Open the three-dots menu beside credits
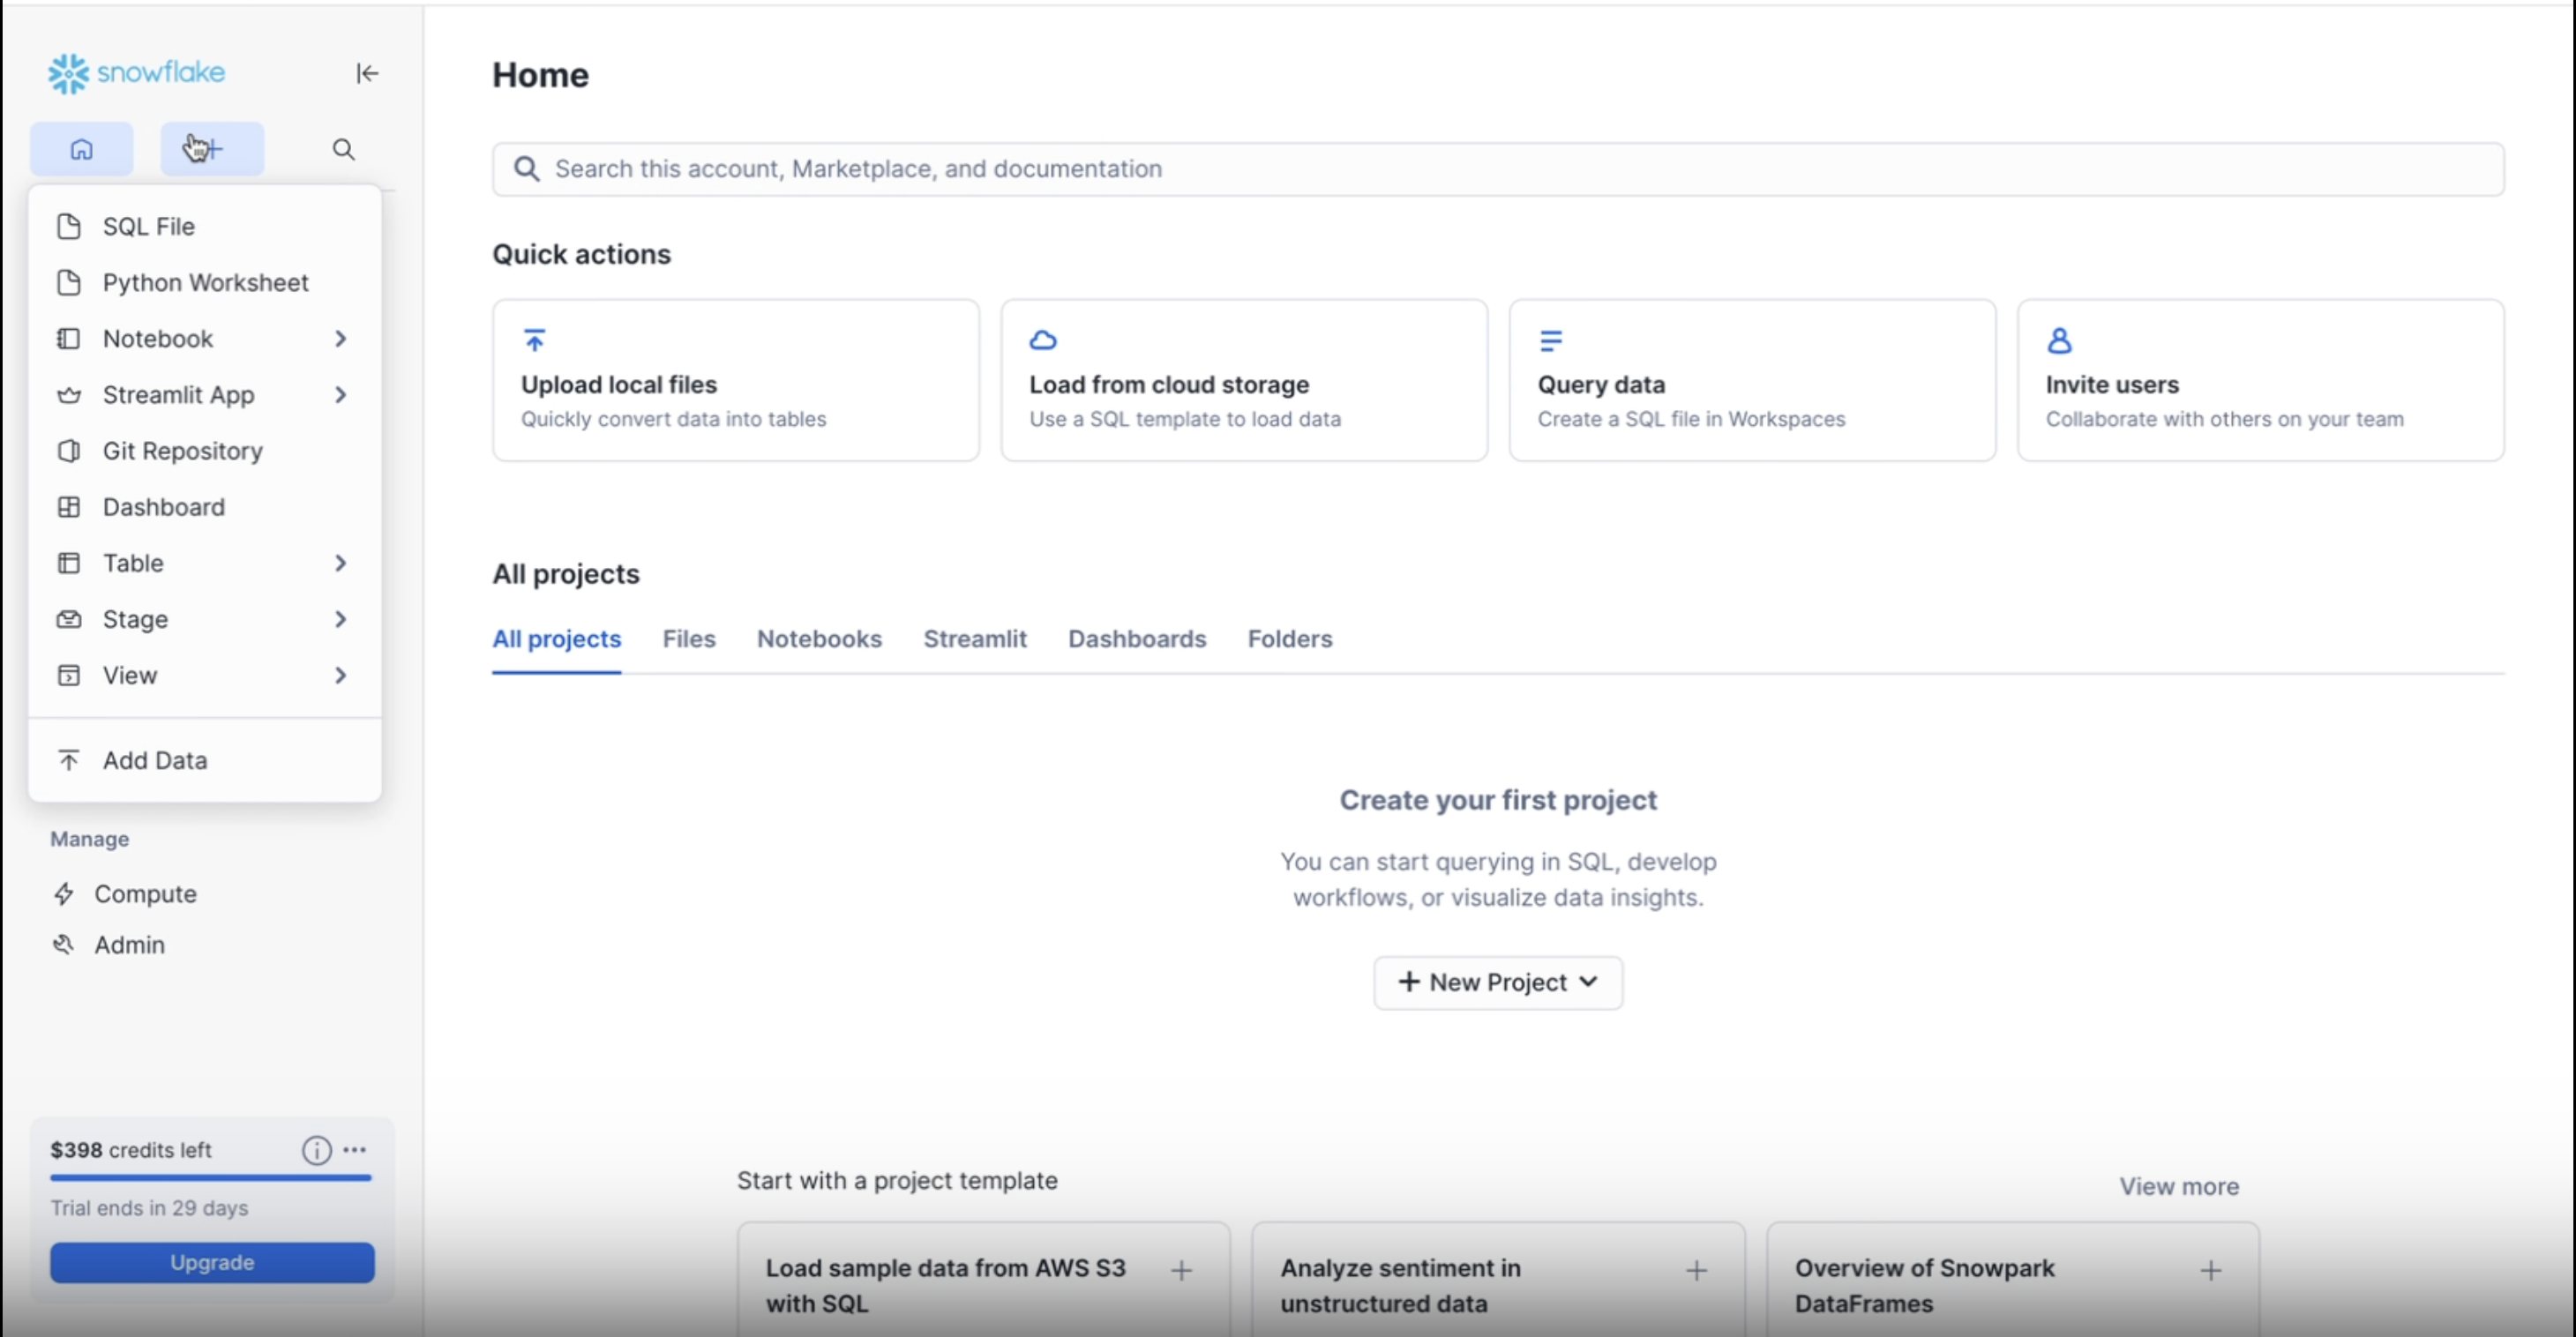The image size is (2576, 1337). pyautogui.click(x=355, y=1150)
